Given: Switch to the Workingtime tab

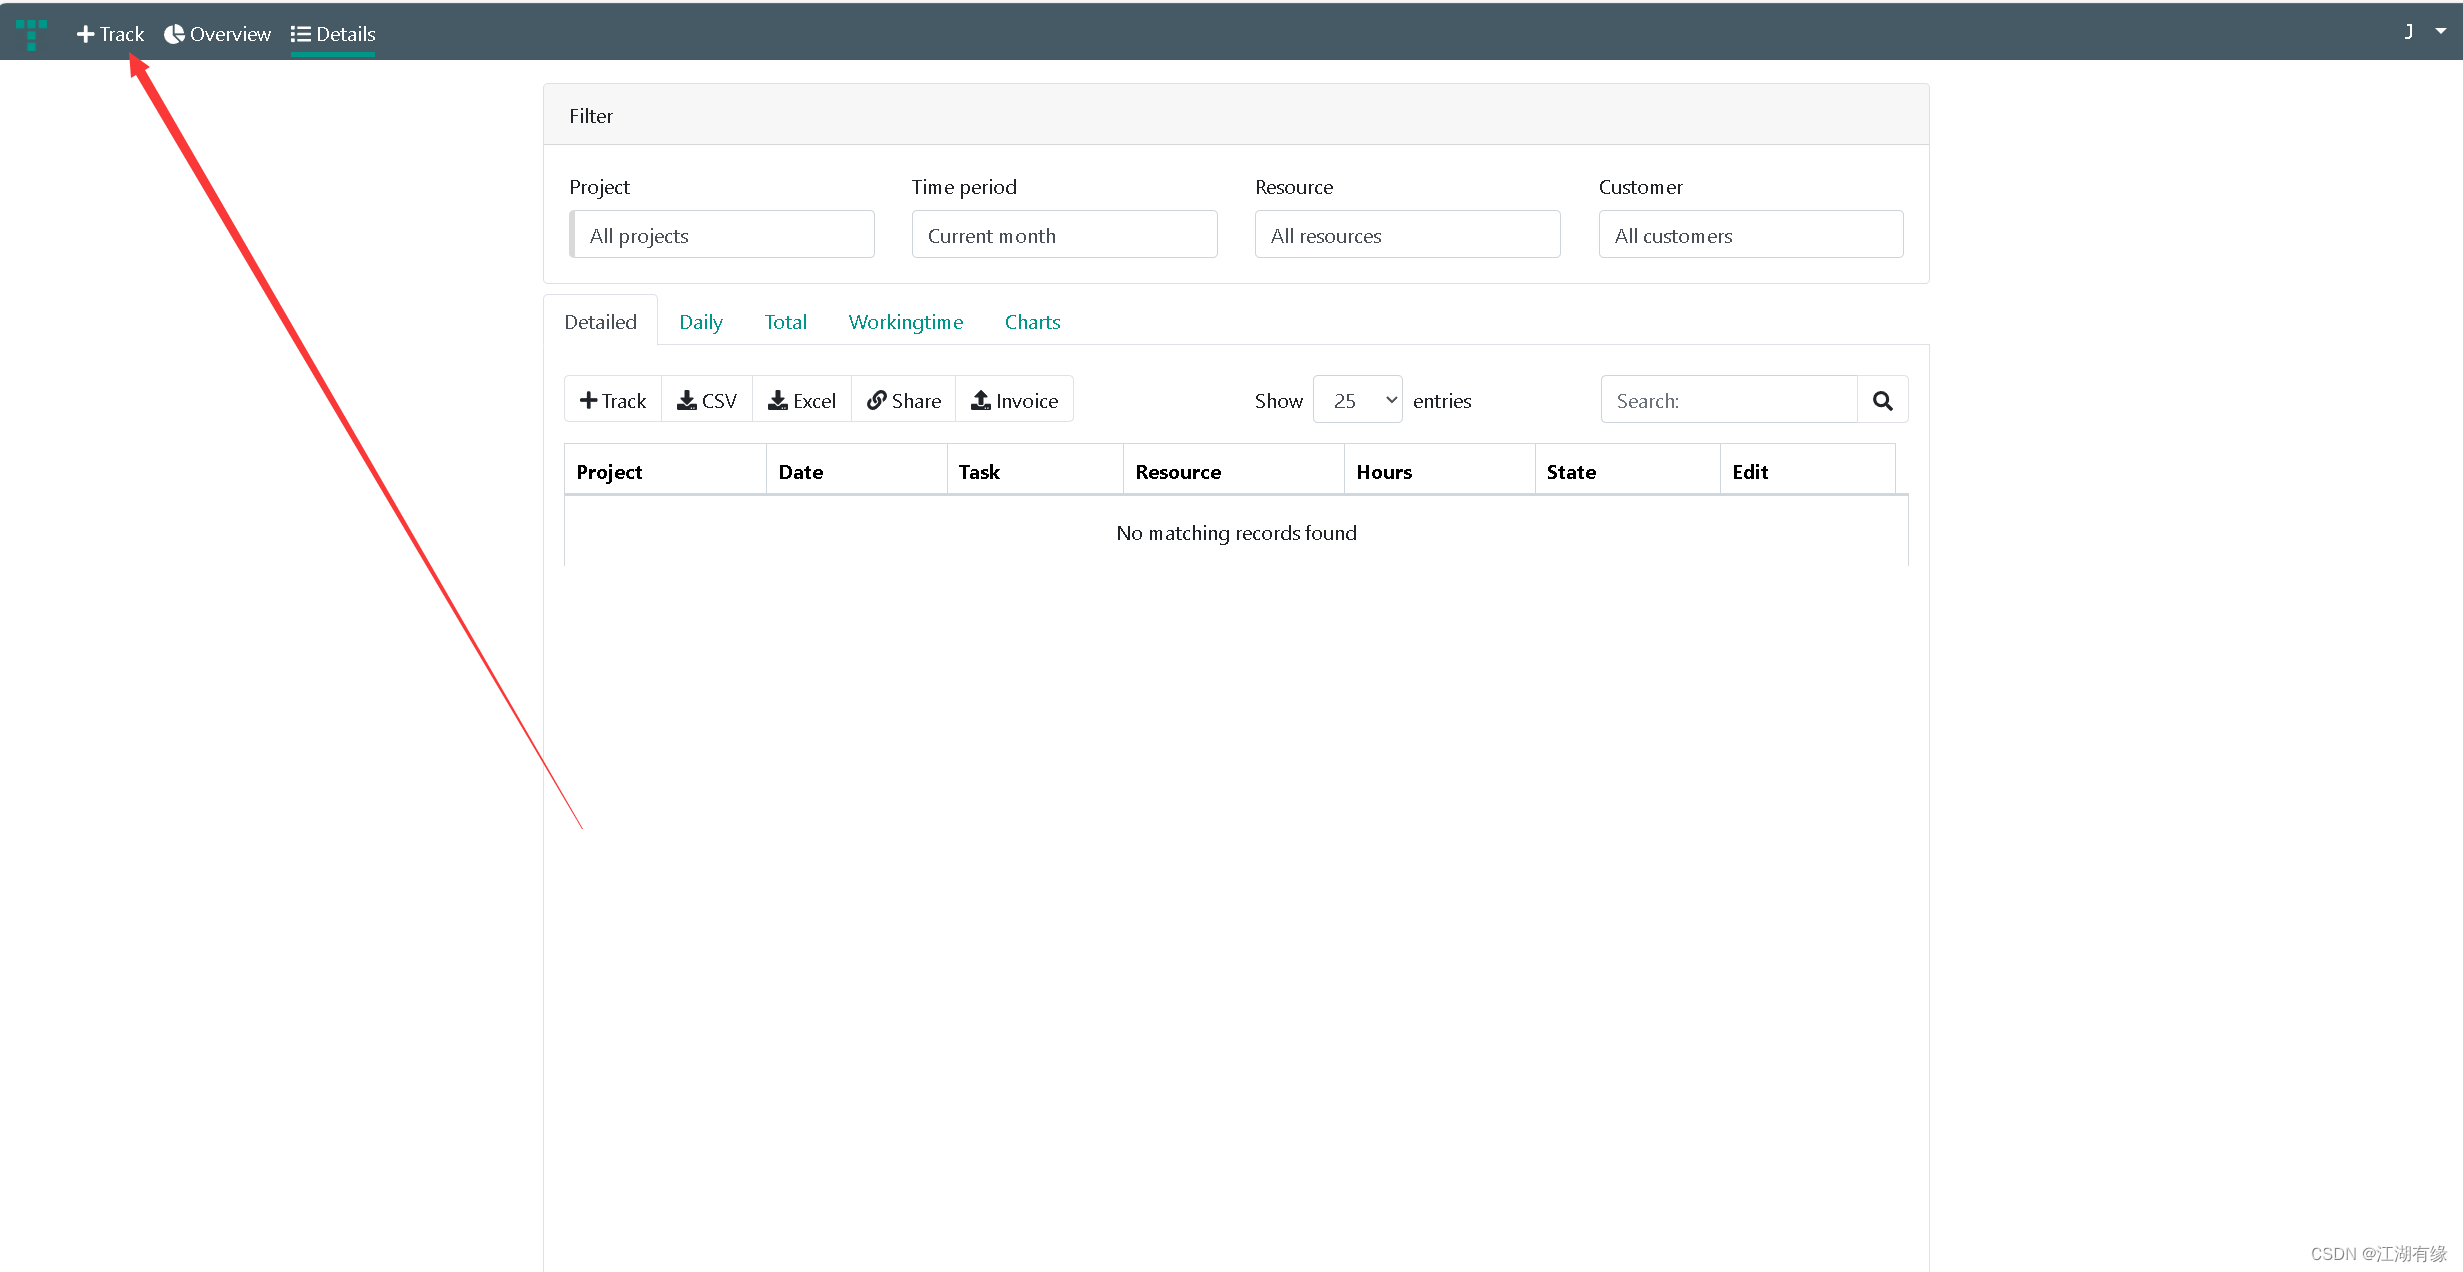Looking at the screenshot, I should 906,322.
